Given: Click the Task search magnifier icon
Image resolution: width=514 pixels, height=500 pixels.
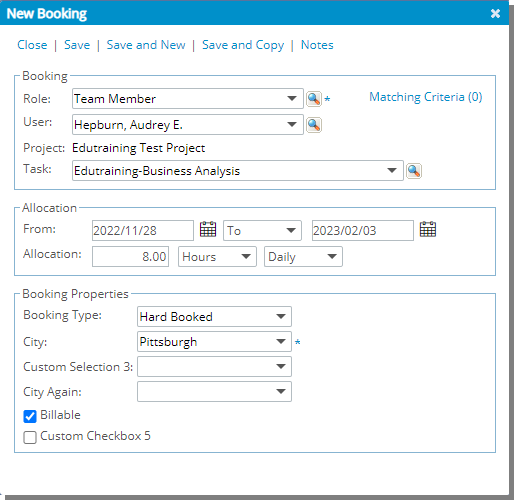Looking at the screenshot, I should pyautogui.click(x=414, y=171).
